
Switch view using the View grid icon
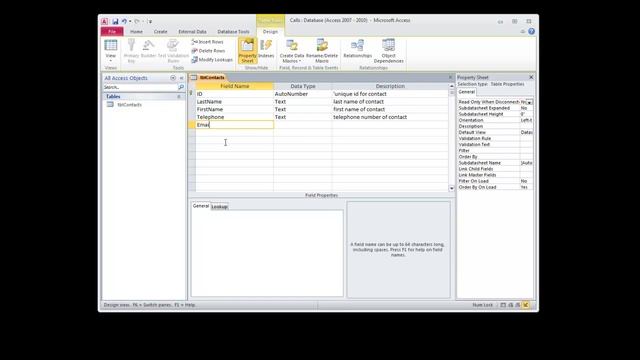coord(111,45)
